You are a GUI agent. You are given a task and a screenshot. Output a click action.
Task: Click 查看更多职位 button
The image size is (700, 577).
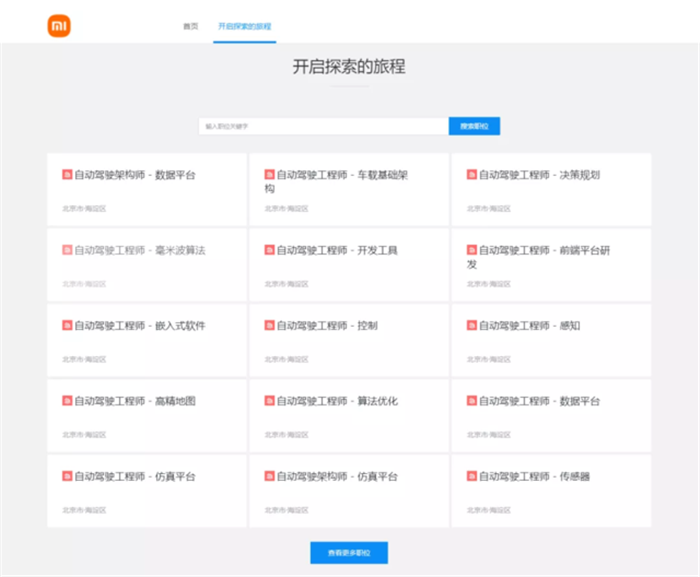(x=349, y=553)
